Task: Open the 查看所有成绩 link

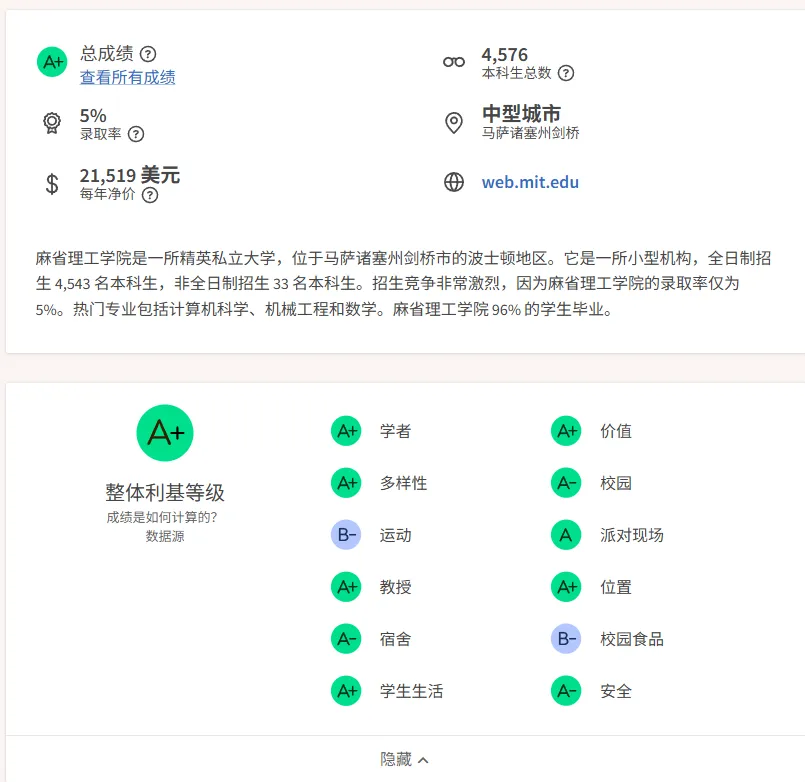Action: (127, 78)
